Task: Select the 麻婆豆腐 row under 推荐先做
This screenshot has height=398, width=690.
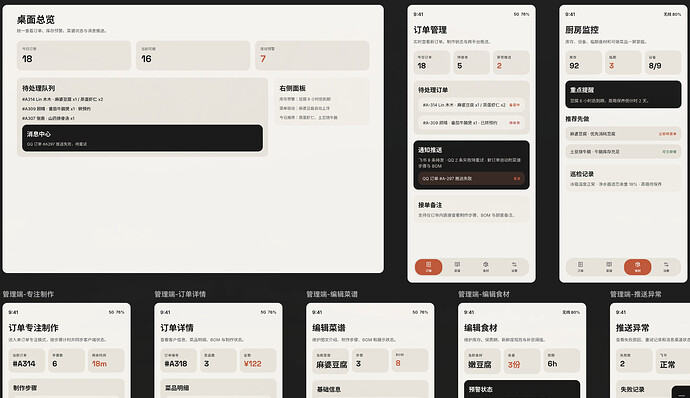Action: click(x=623, y=133)
